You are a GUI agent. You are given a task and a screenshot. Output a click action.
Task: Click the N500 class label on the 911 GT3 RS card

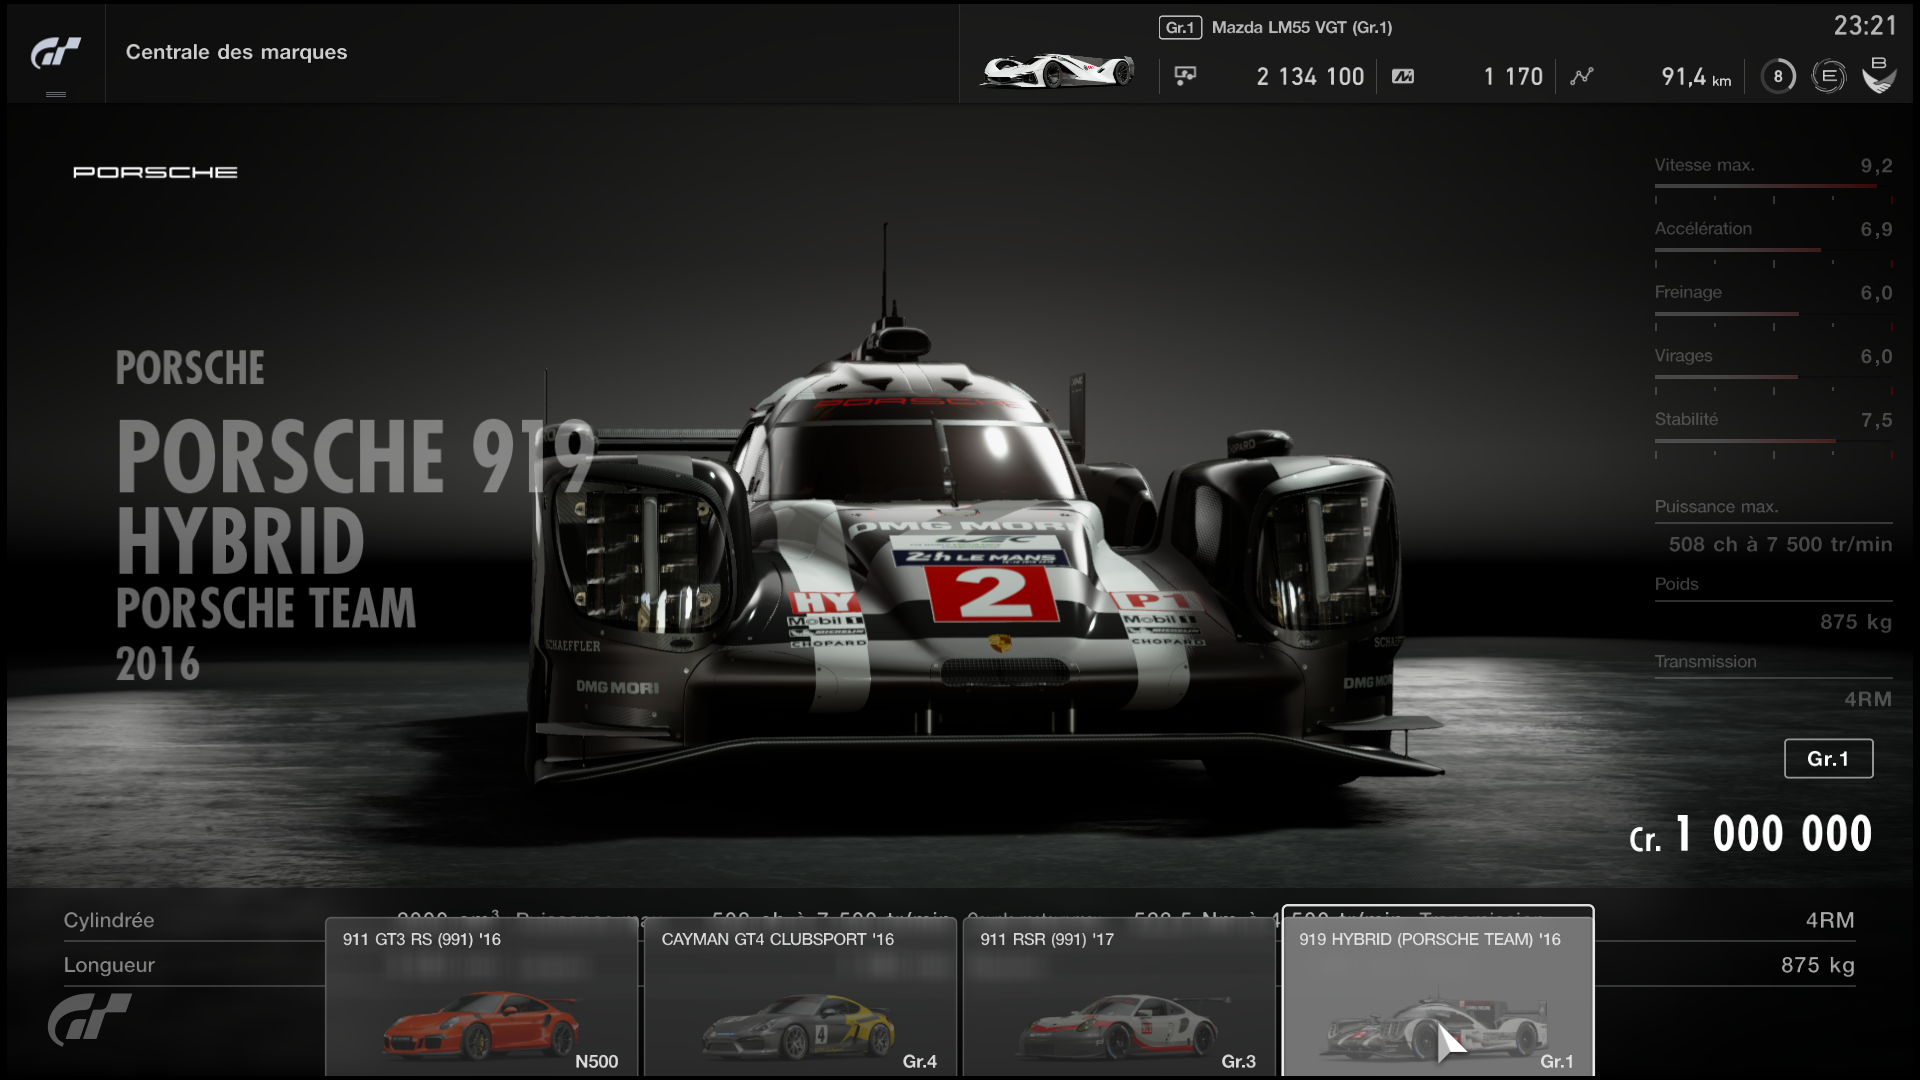click(x=597, y=1062)
